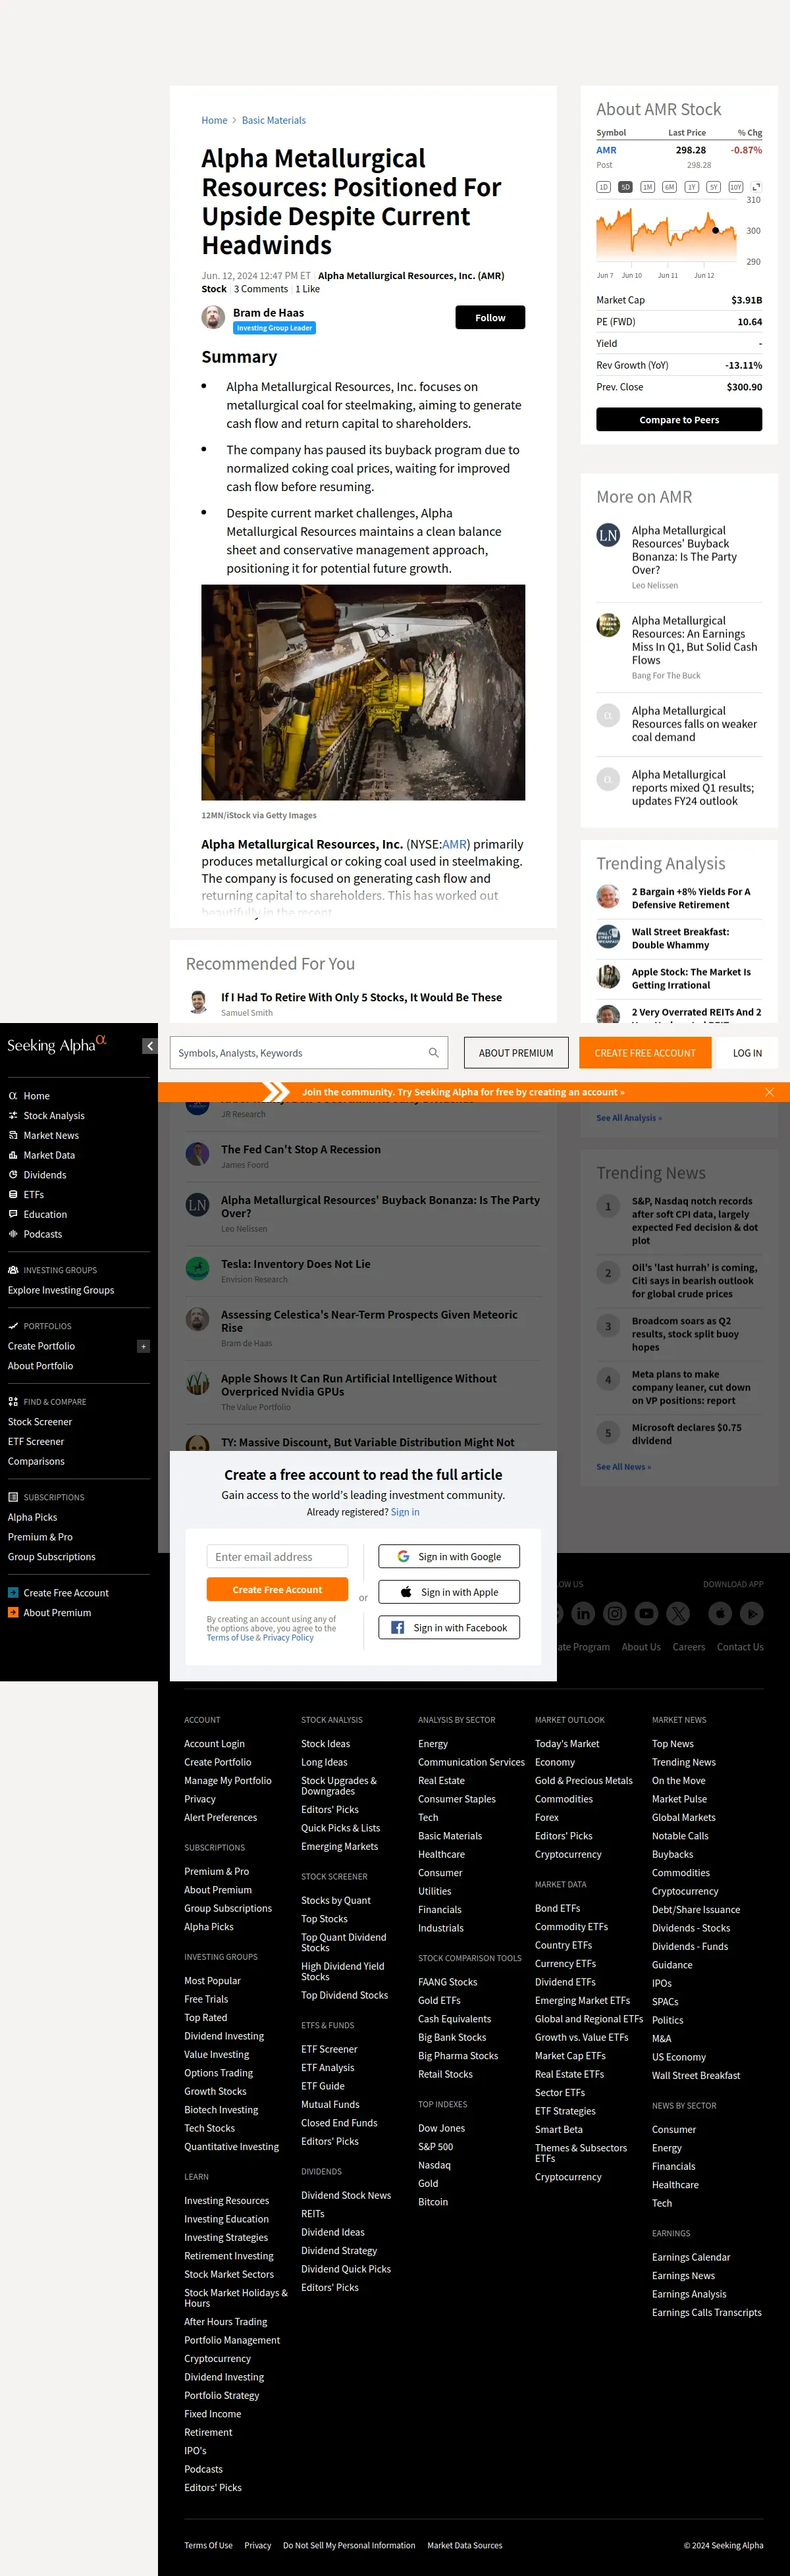Click the ETFs sidebar icon
The image size is (790, 2576).
13,1194
